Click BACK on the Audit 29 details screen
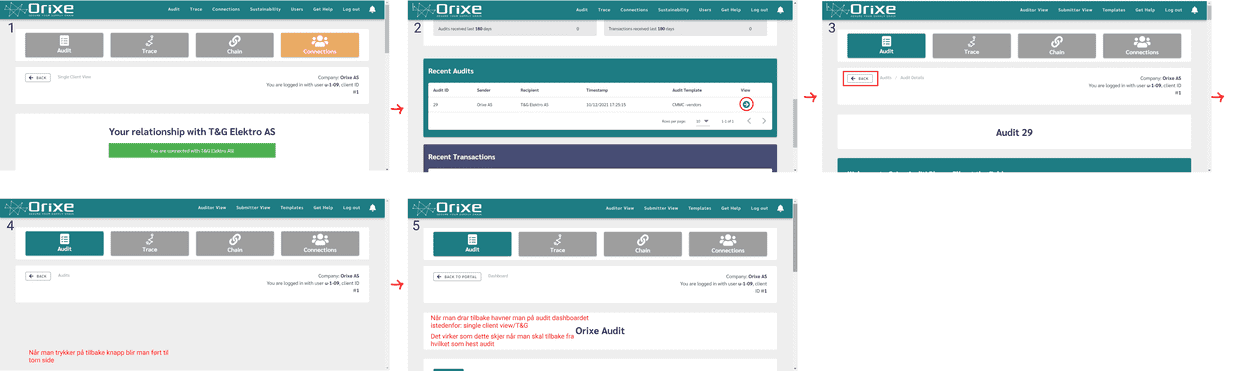This screenshot has height=371, width=1260. coord(860,78)
